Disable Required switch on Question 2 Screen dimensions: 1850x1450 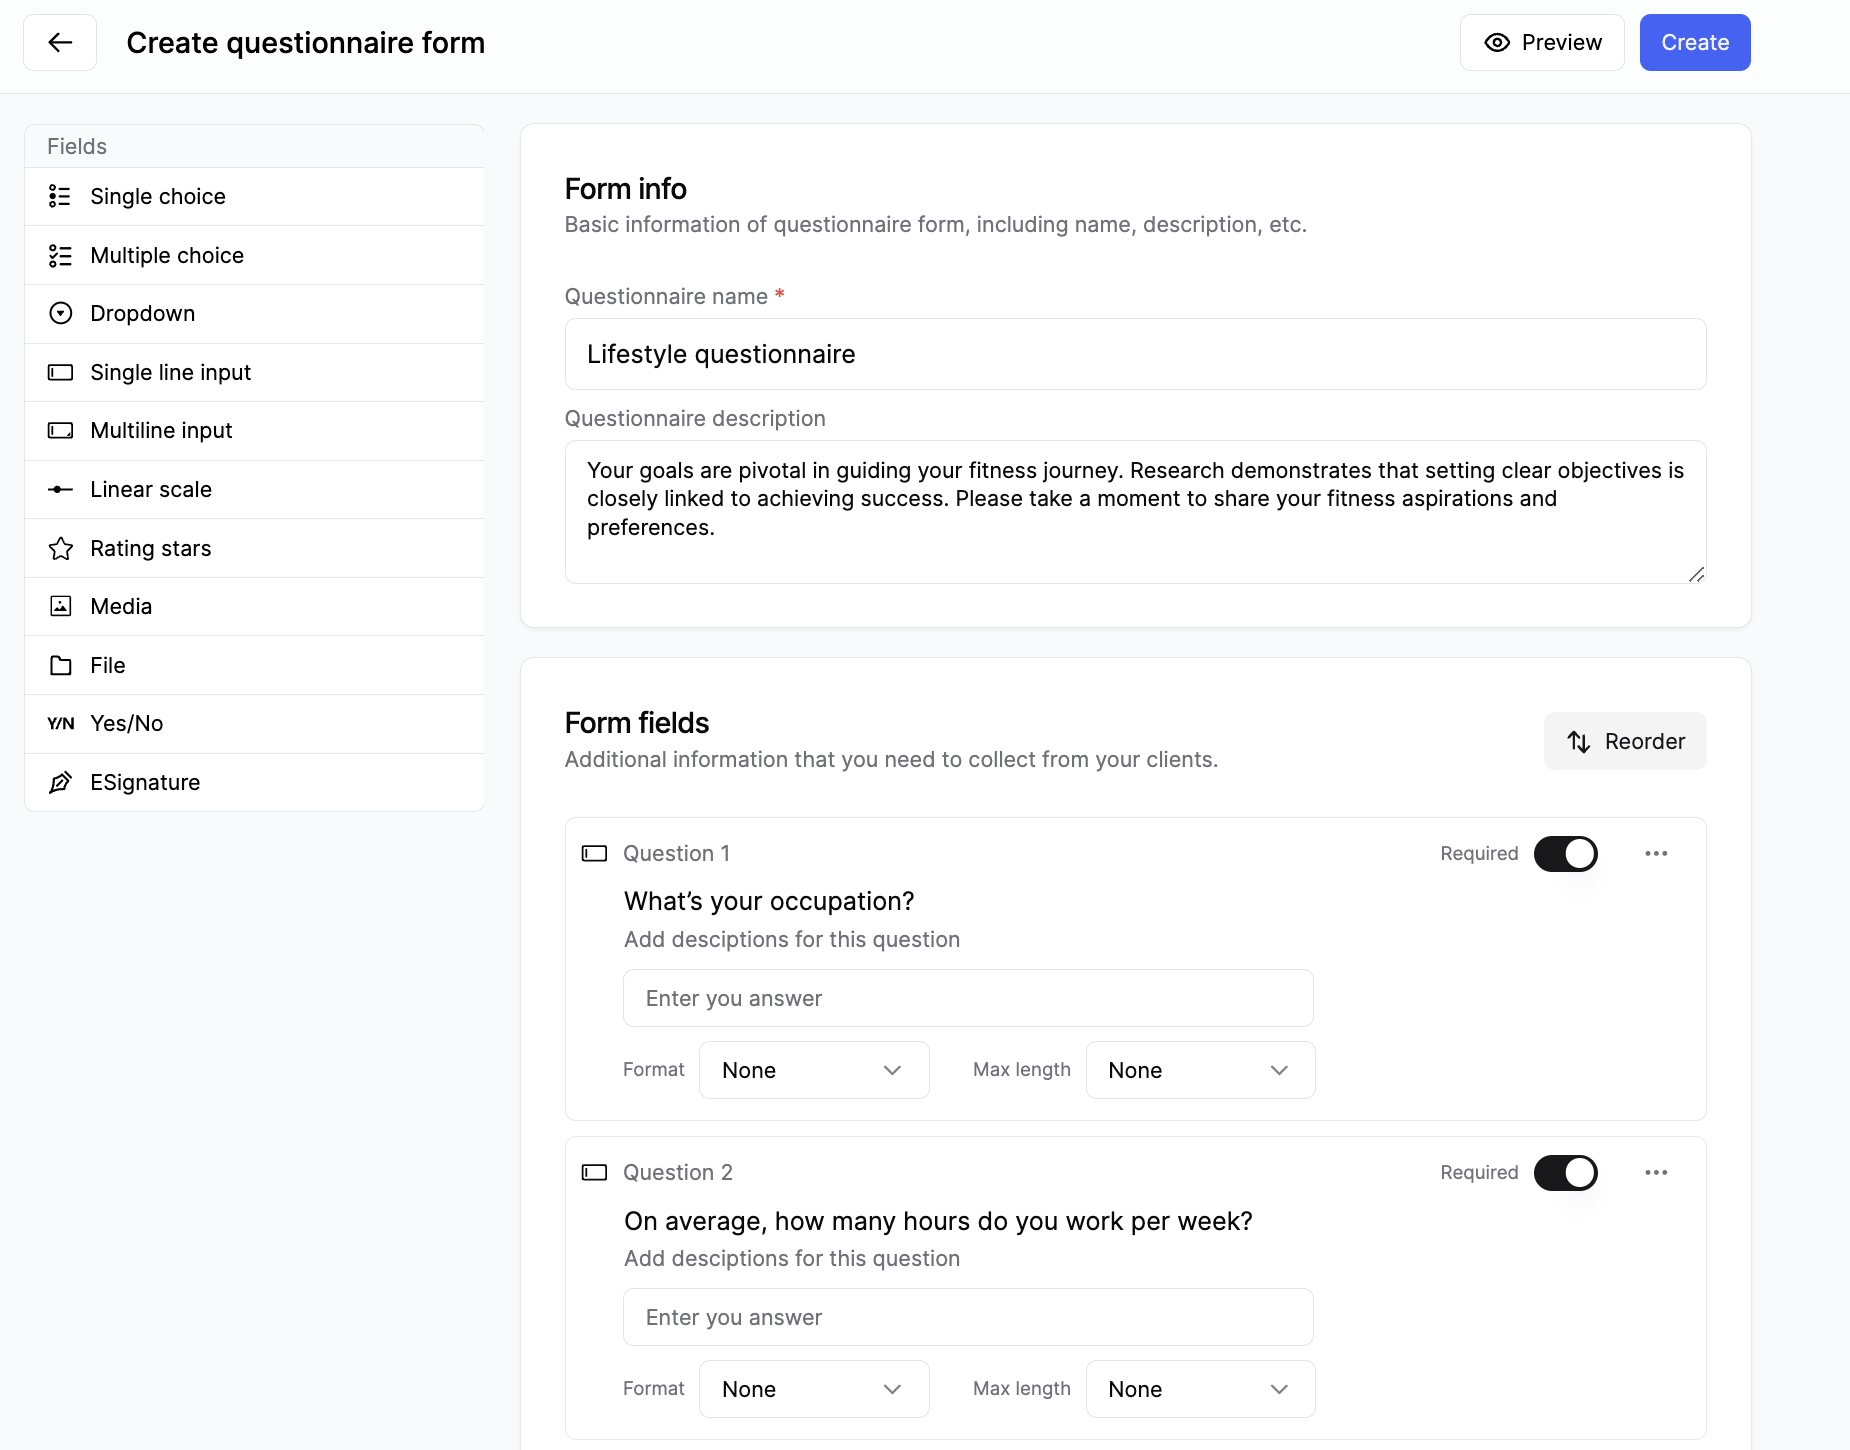(1565, 1173)
